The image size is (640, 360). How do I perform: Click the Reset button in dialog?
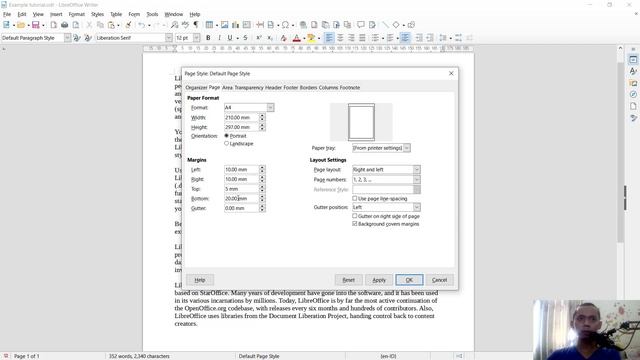point(348,280)
